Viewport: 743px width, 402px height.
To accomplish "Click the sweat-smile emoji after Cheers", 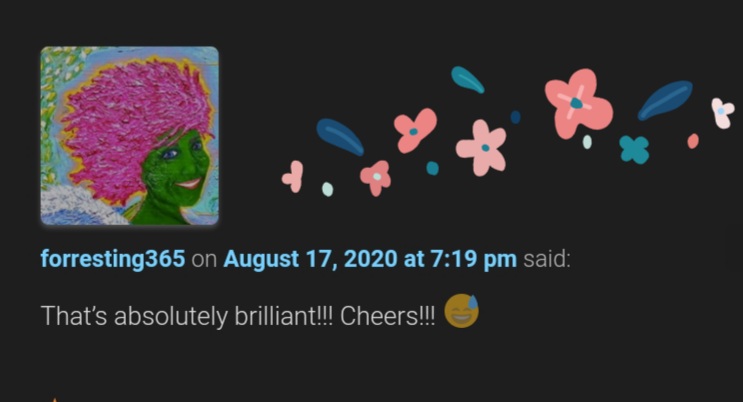I will coord(462,311).
